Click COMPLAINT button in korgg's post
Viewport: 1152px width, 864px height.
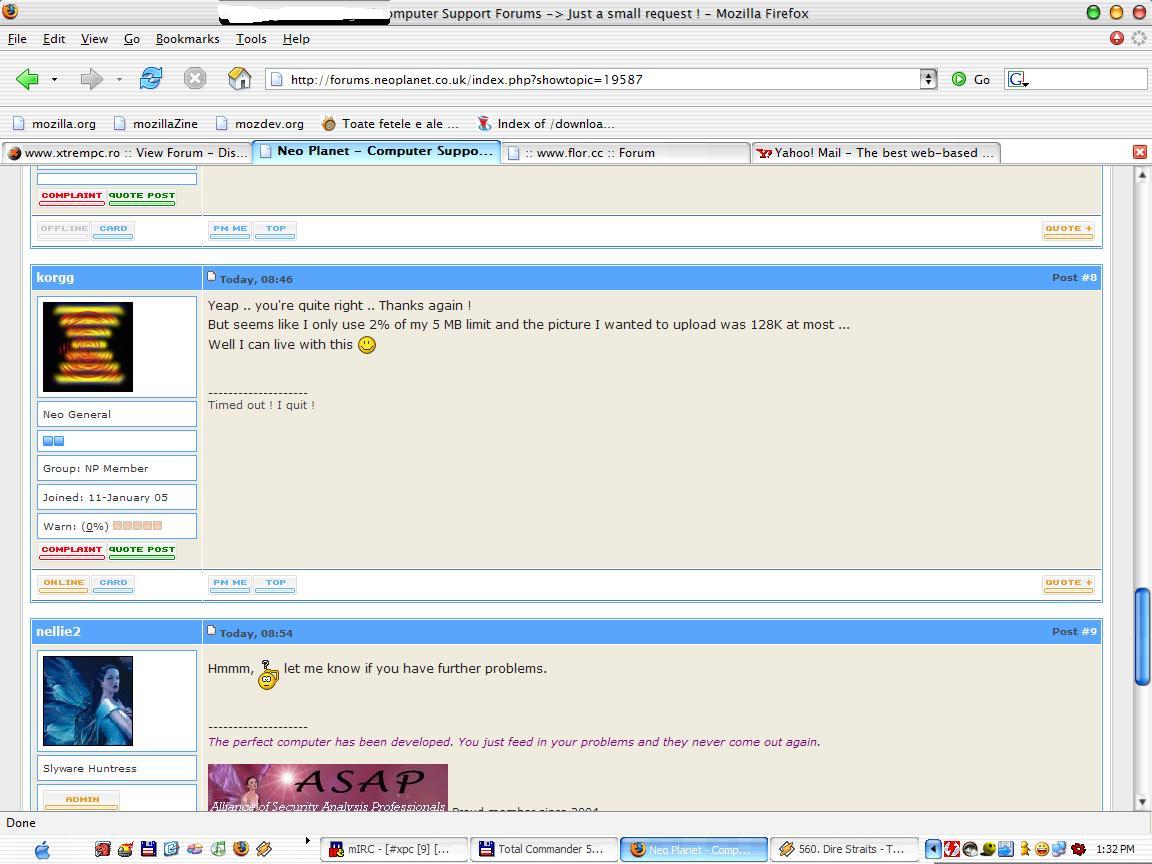pos(71,550)
